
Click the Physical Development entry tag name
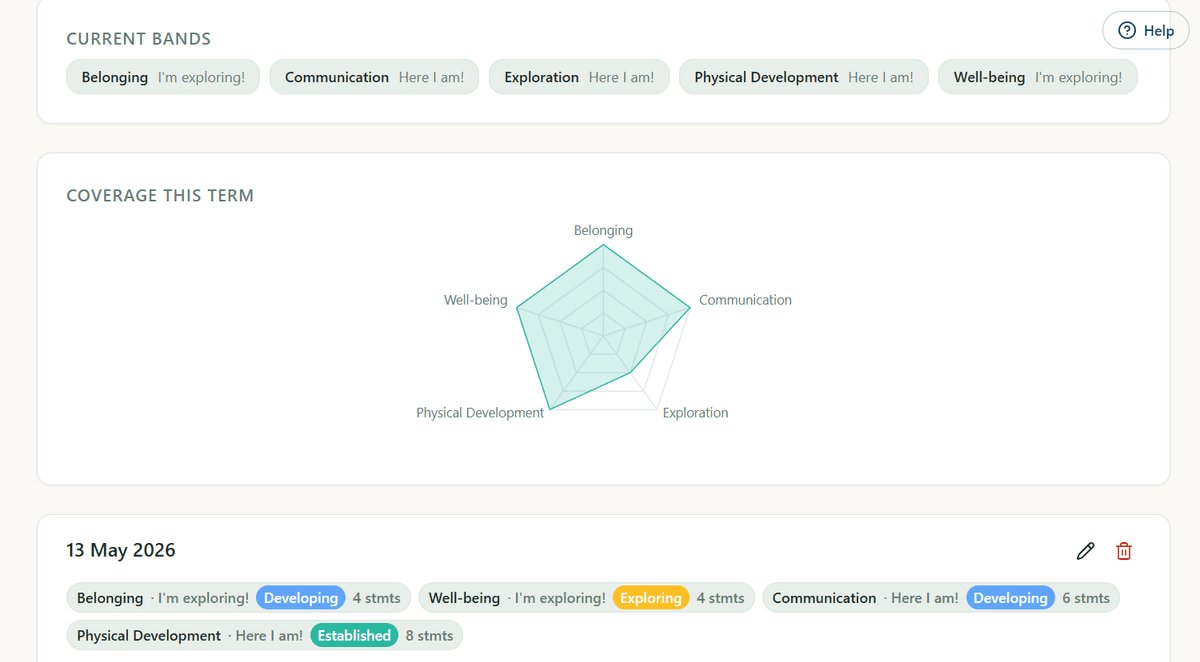click(149, 635)
